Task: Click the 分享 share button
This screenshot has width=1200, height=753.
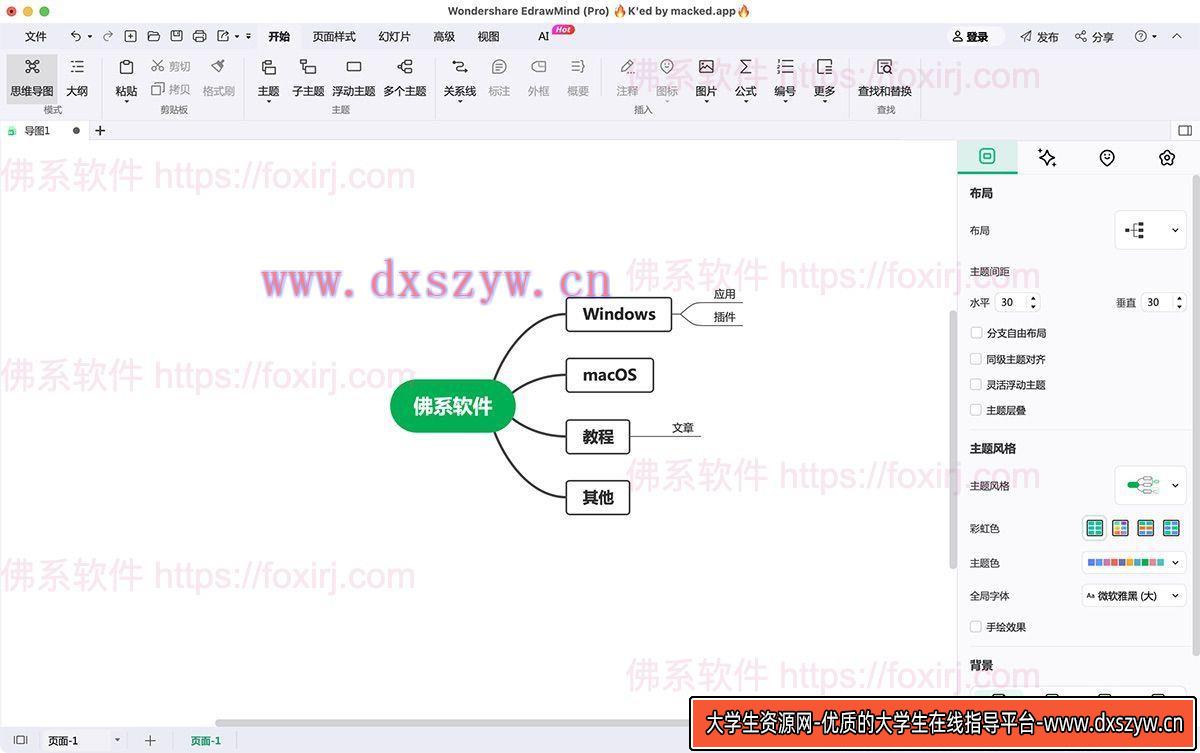Action: 1094,36
